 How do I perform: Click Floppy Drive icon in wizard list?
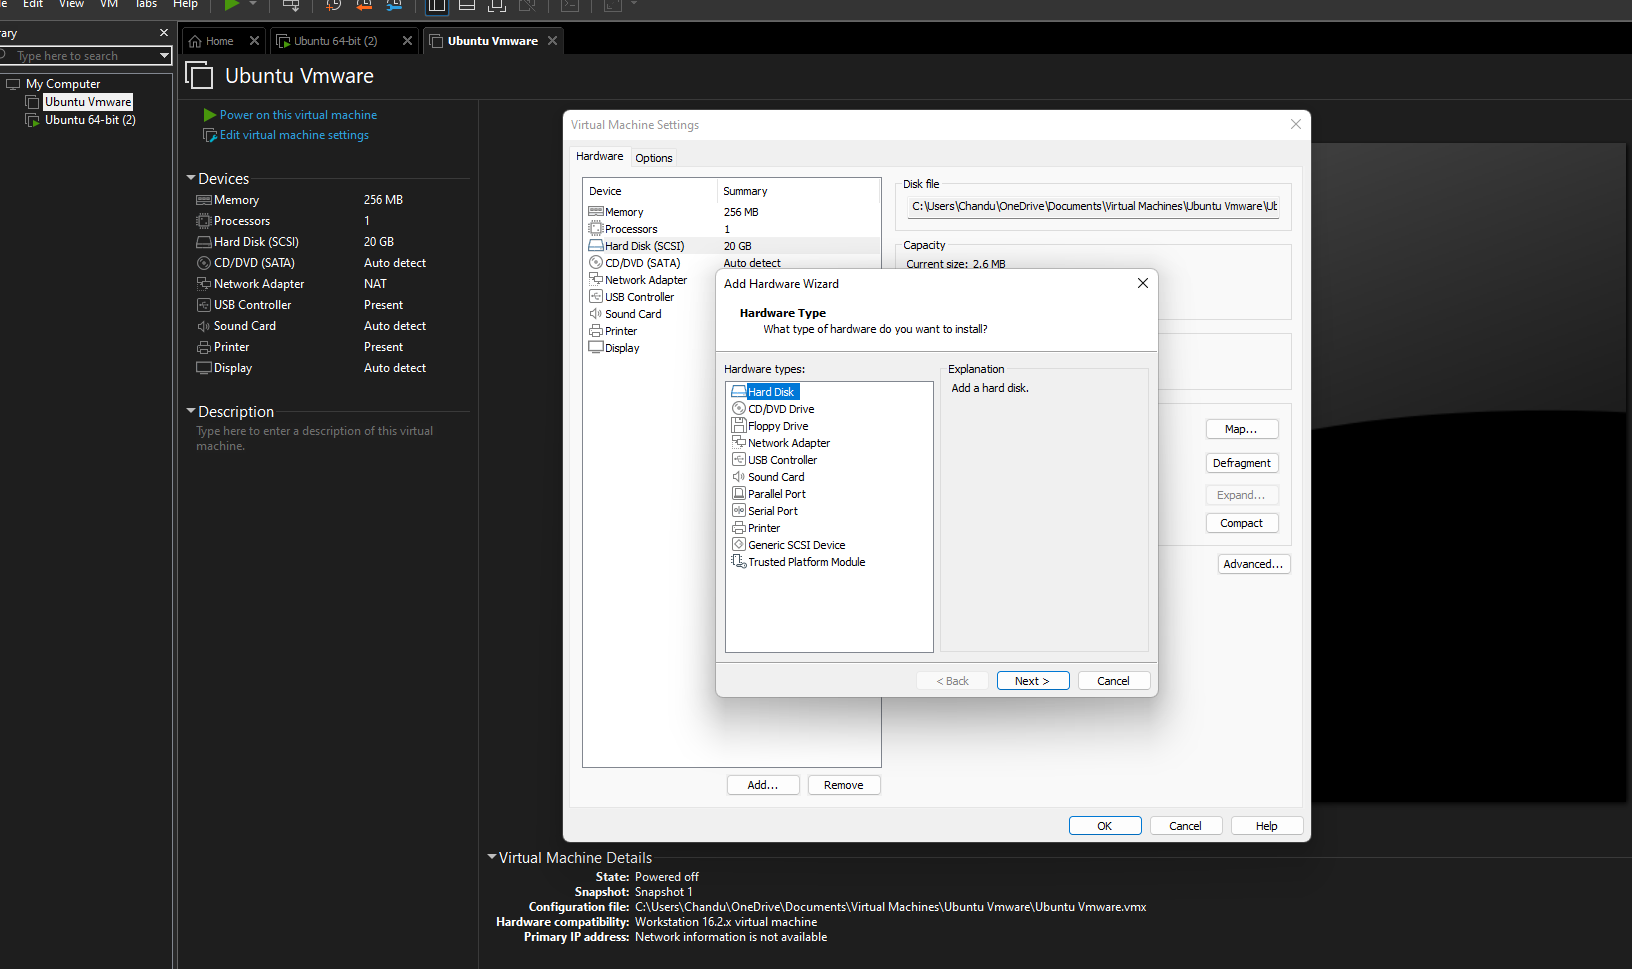[739, 426]
